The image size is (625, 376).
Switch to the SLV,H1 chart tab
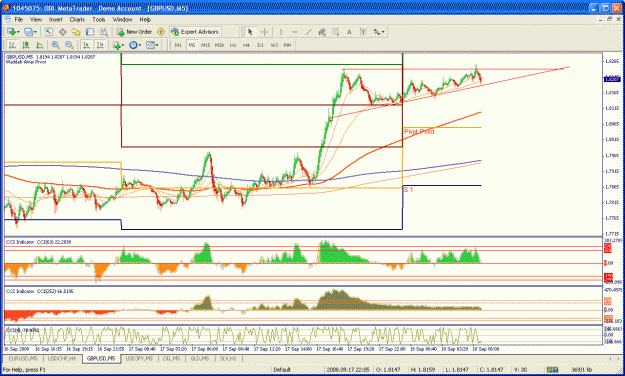(228, 358)
